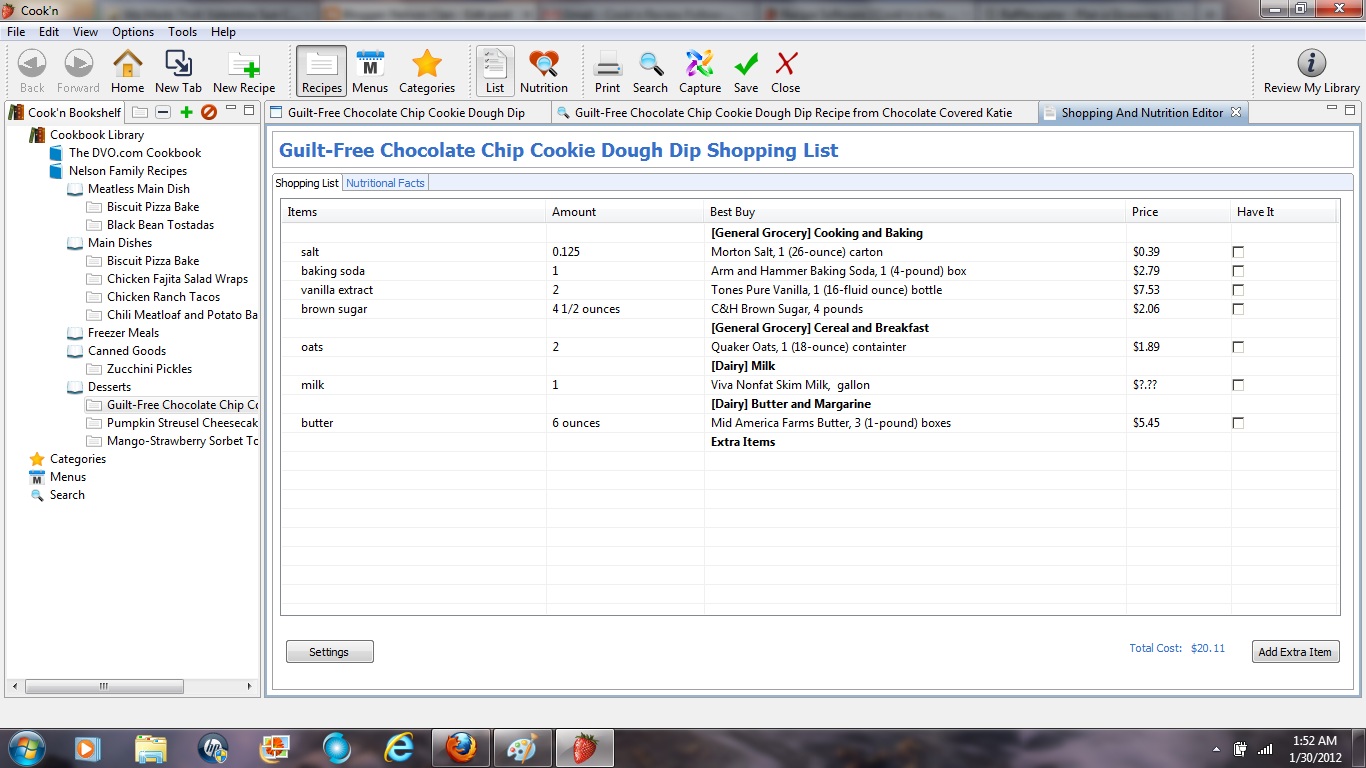The width and height of the screenshot is (1366, 768).
Task: Maximize the editor pane
Action: pos(1350,110)
